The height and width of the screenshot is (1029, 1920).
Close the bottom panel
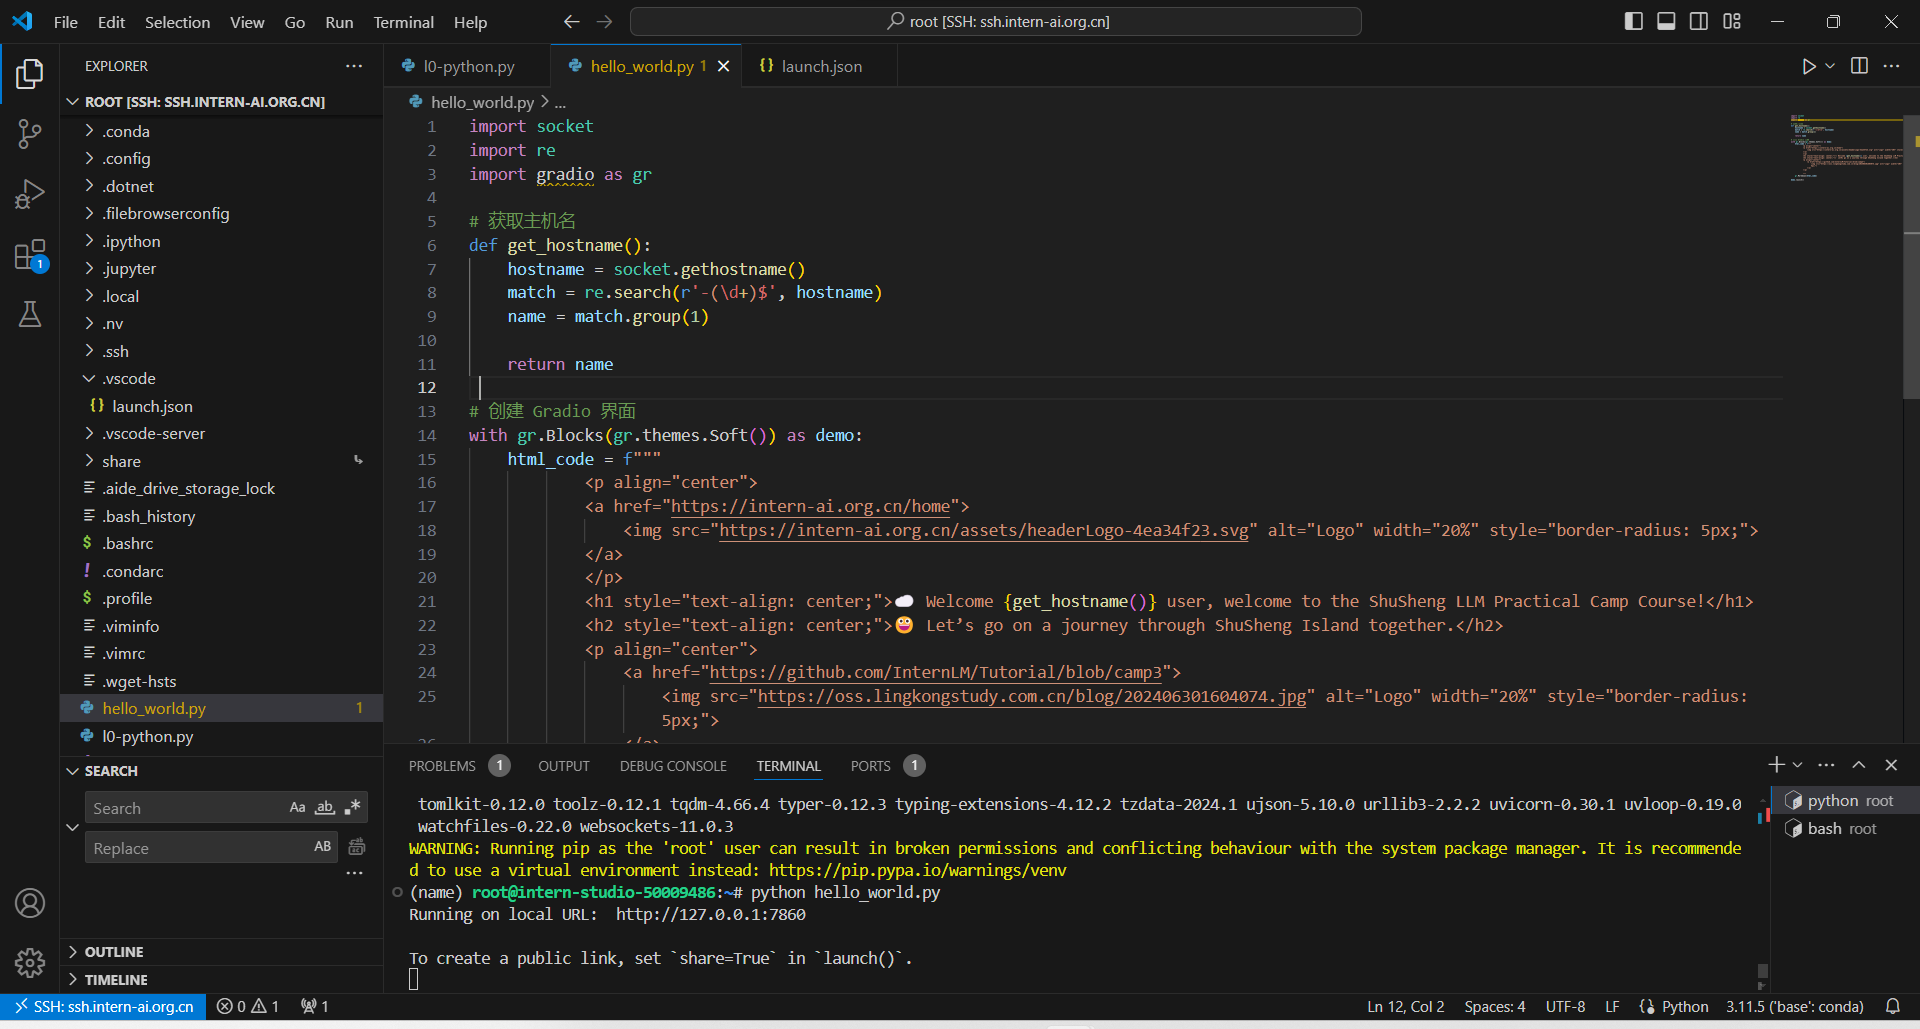click(1891, 765)
